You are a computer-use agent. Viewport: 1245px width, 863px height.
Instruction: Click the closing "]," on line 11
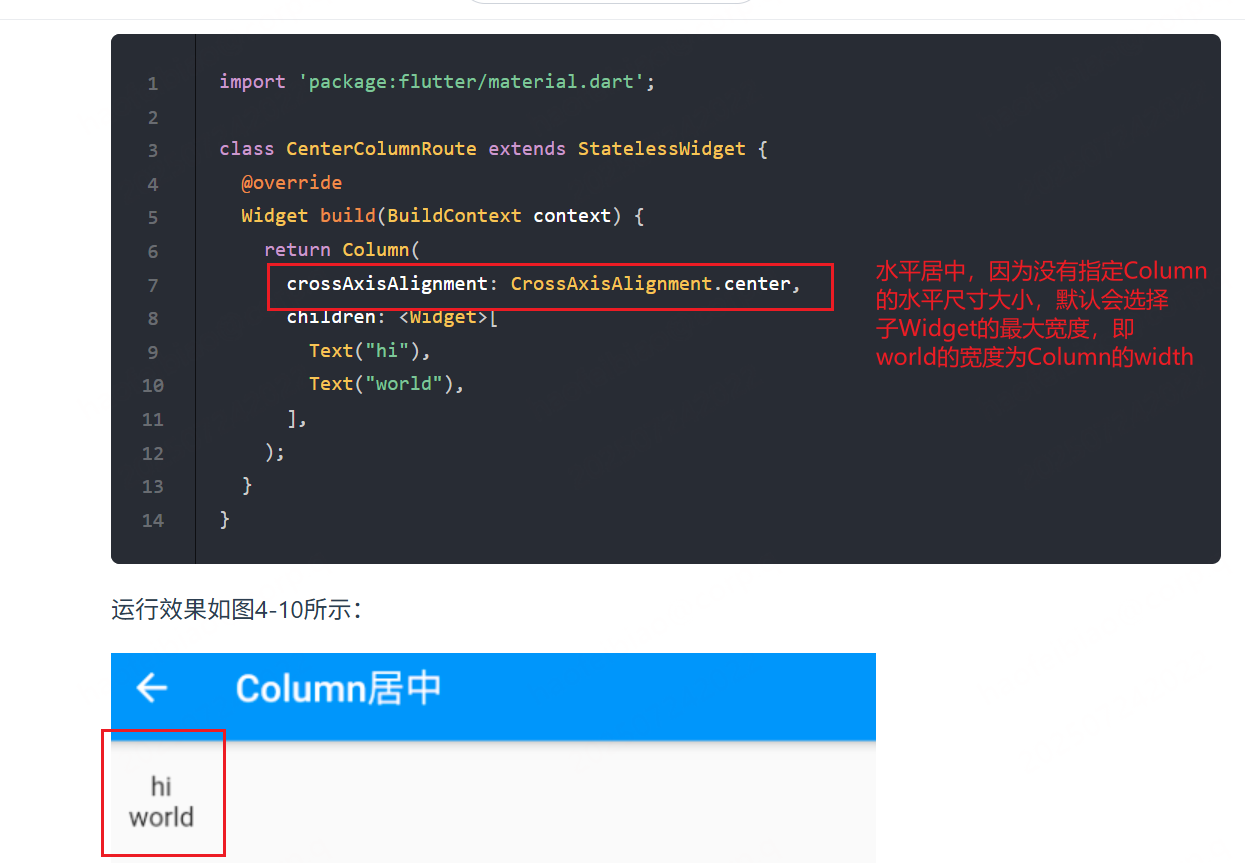(297, 418)
